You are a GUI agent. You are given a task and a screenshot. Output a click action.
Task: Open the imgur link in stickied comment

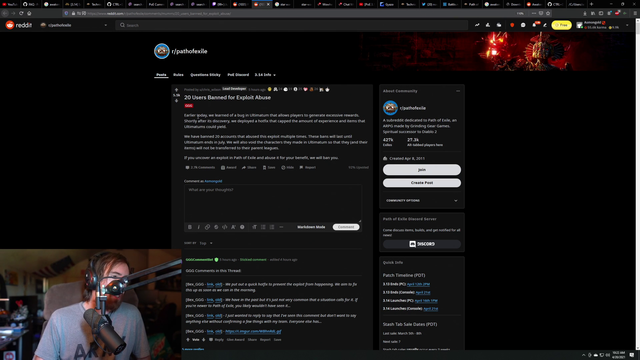pyautogui.click(x=253, y=331)
